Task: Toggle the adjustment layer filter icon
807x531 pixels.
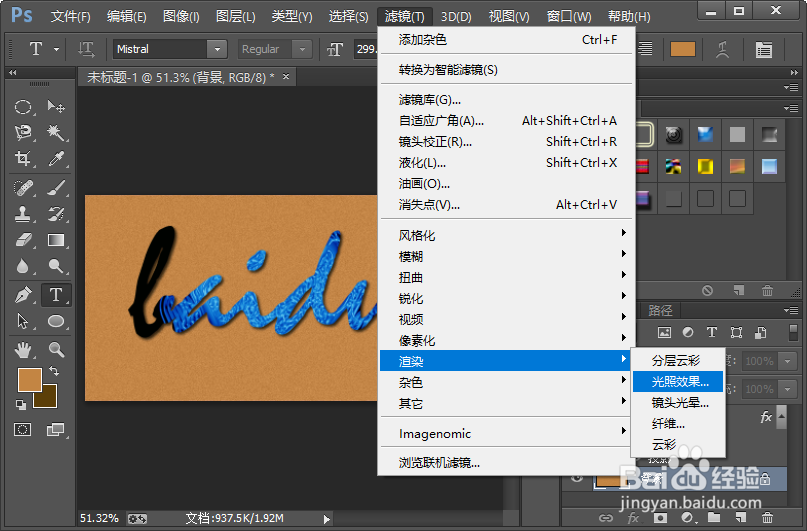Action: [688, 332]
